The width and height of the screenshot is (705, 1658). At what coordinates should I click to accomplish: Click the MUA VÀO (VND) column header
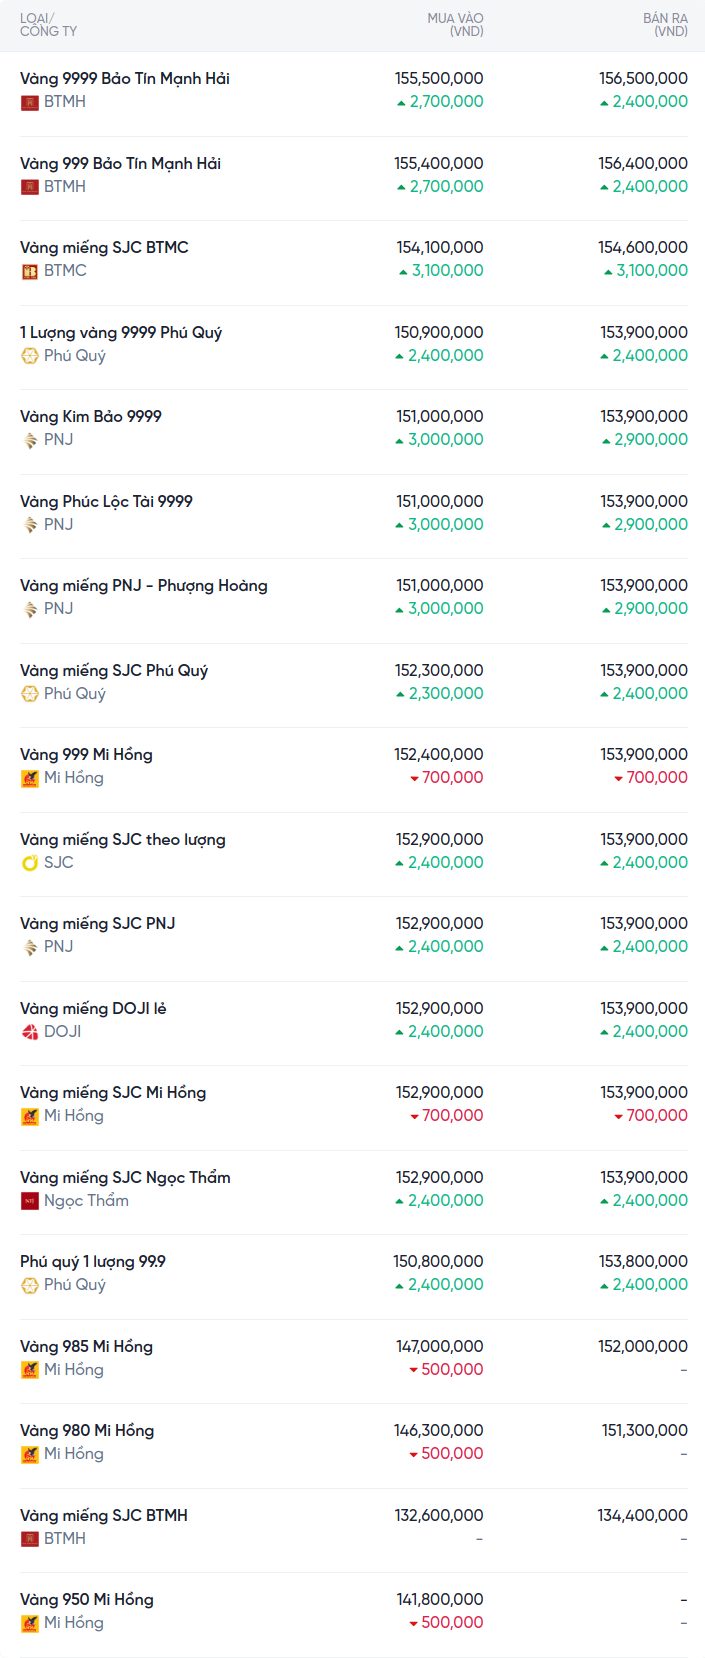coord(455,25)
